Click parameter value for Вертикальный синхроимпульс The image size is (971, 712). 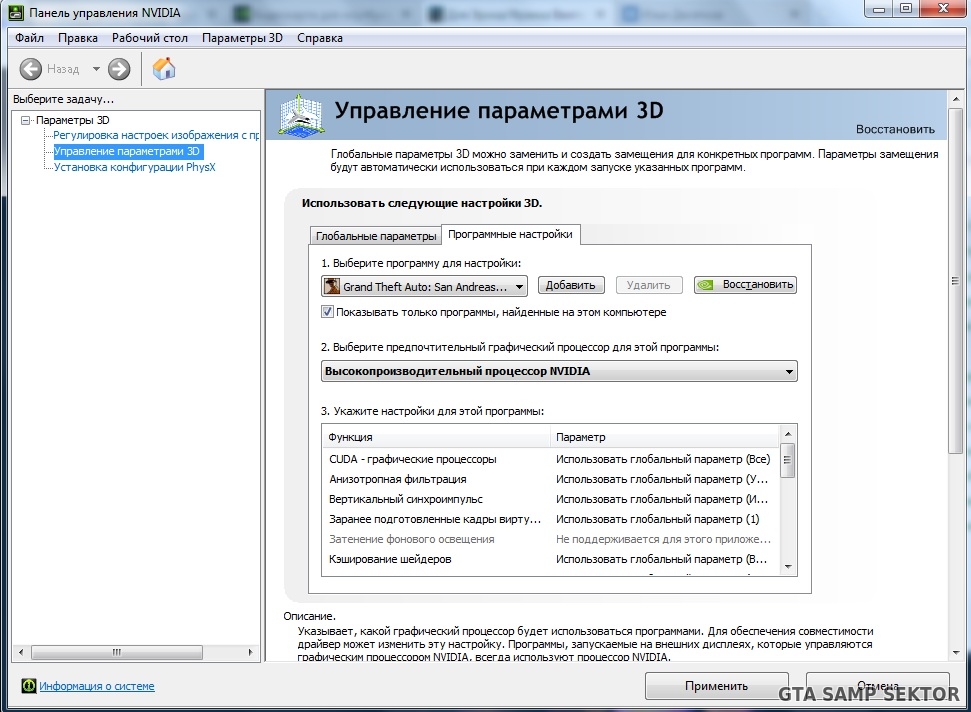point(661,499)
